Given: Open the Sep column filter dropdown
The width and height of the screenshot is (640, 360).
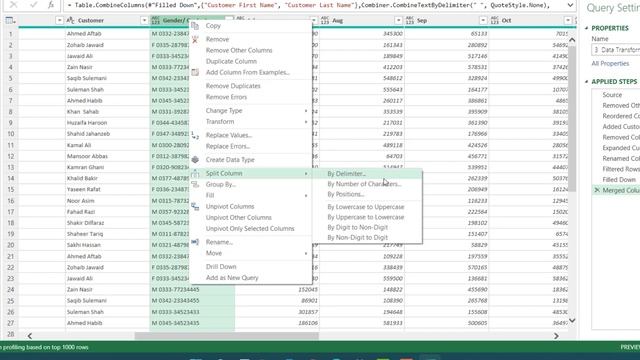Looking at the screenshot, I should [483, 20].
